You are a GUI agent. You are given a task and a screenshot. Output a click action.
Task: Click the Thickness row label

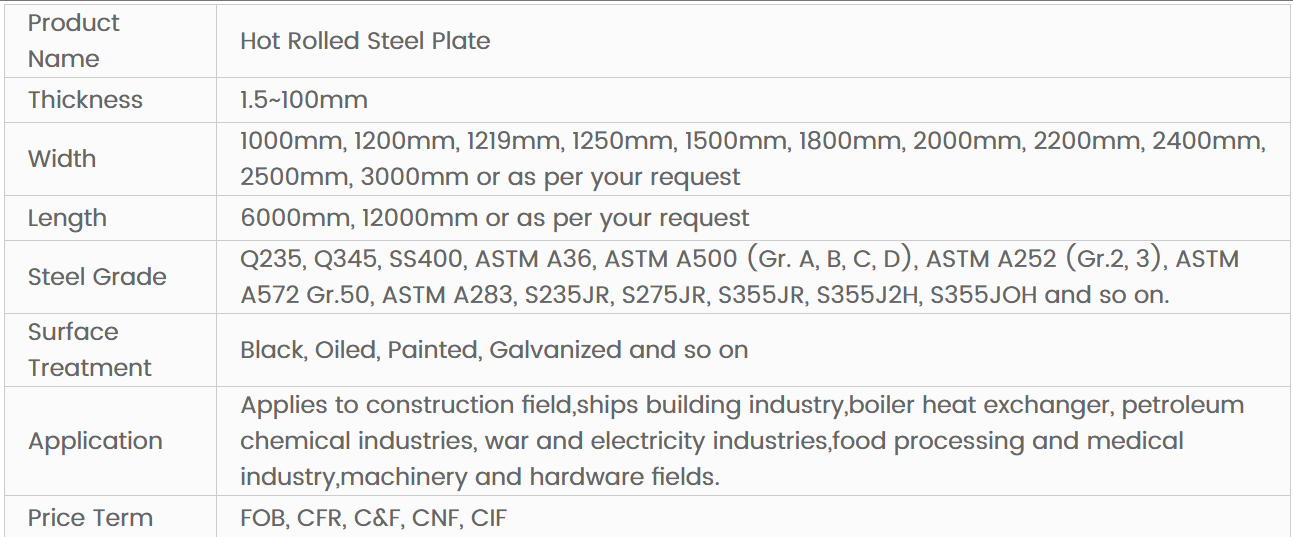[85, 100]
